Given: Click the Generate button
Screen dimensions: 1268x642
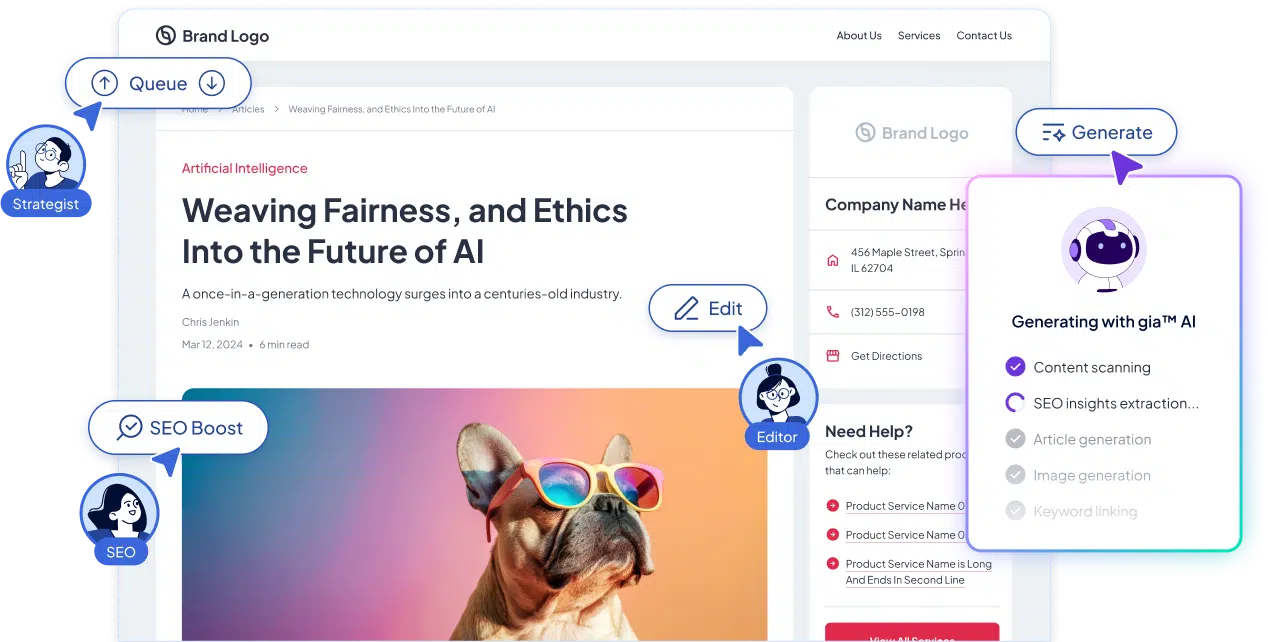Looking at the screenshot, I should pyautogui.click(x=1096, y=132).
